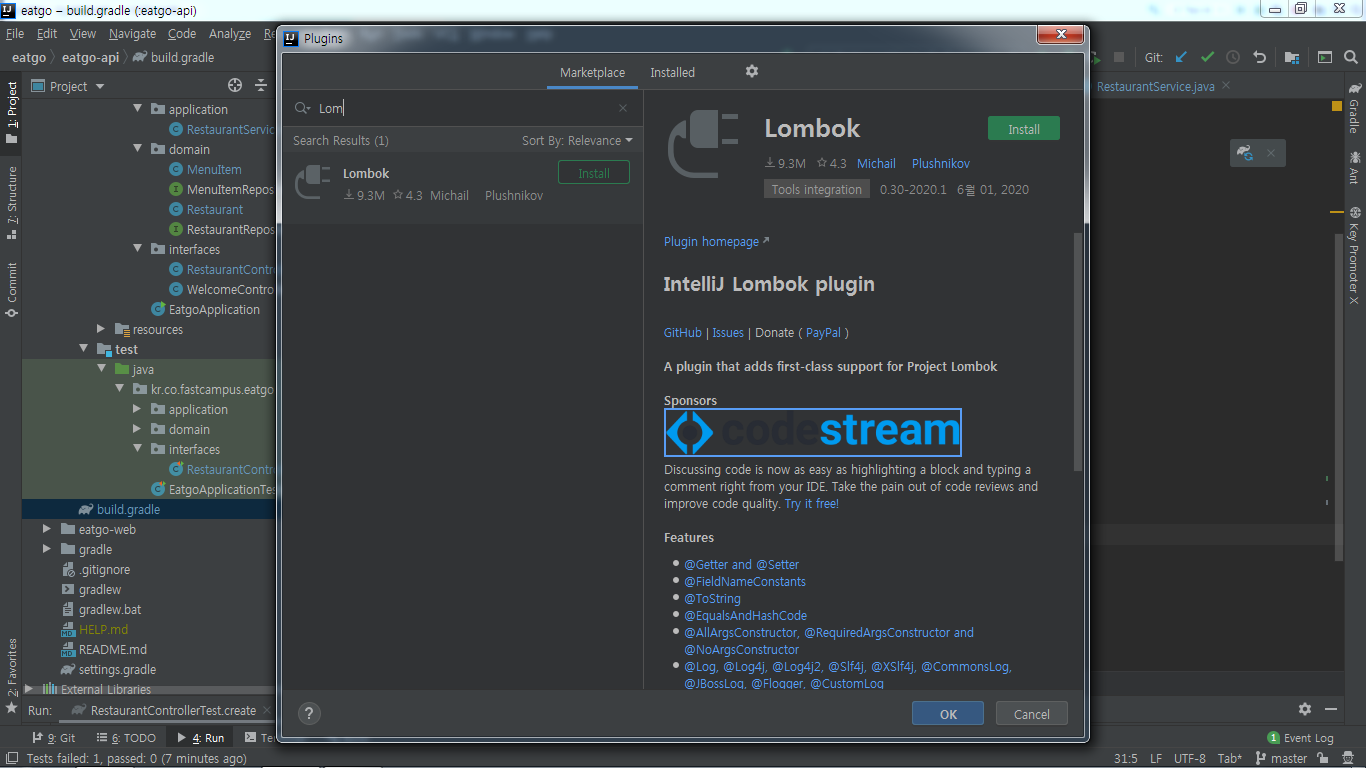Click Git Update Project arrow icon
Screen dimensions: 1366x768
click(x=1181, y=57)
